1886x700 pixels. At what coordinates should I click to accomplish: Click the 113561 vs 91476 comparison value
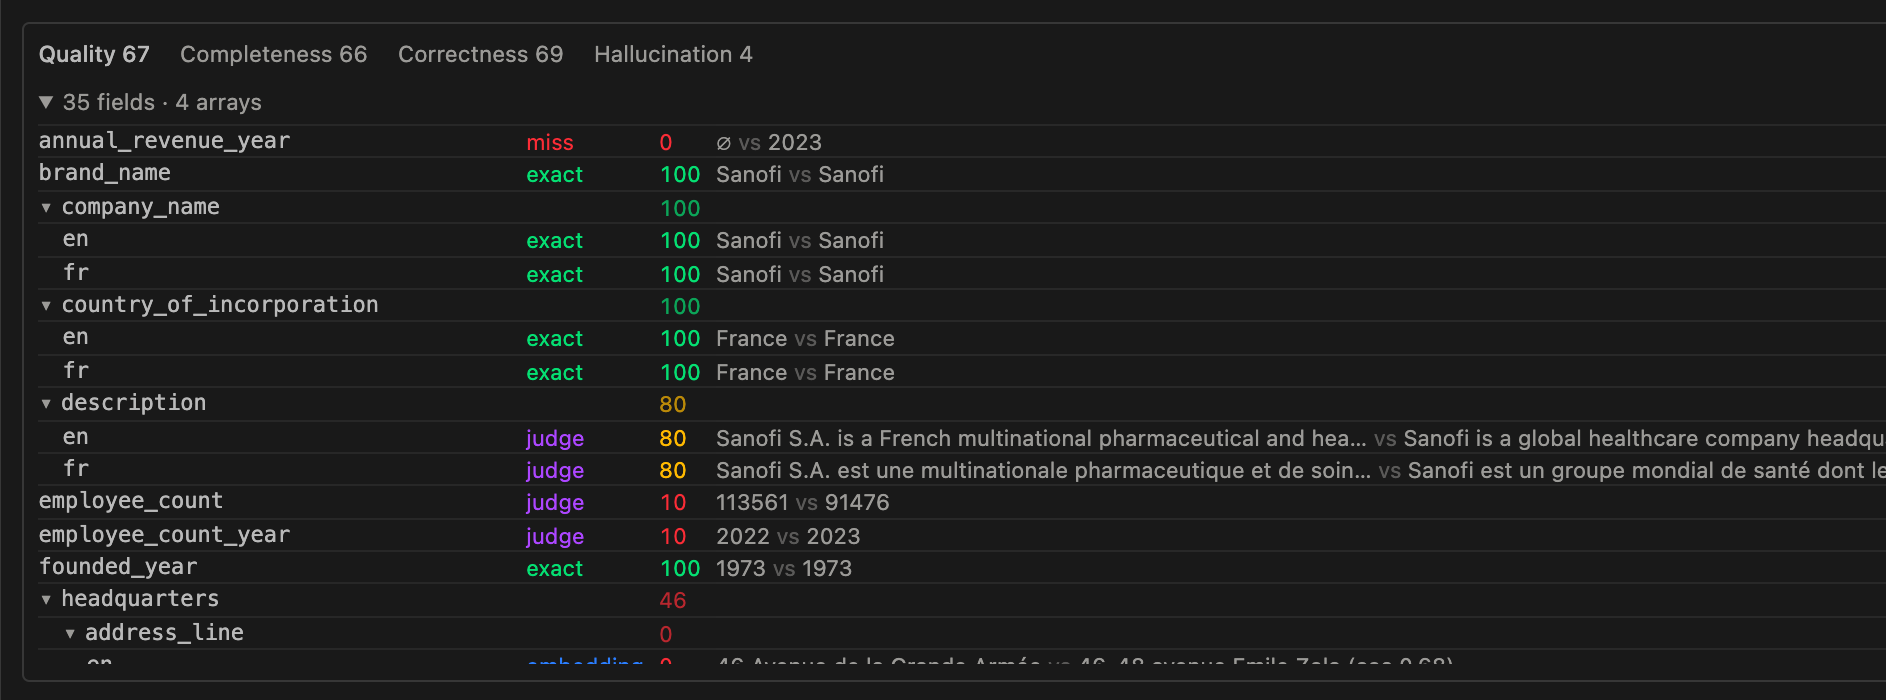click(x=803, y=502)
